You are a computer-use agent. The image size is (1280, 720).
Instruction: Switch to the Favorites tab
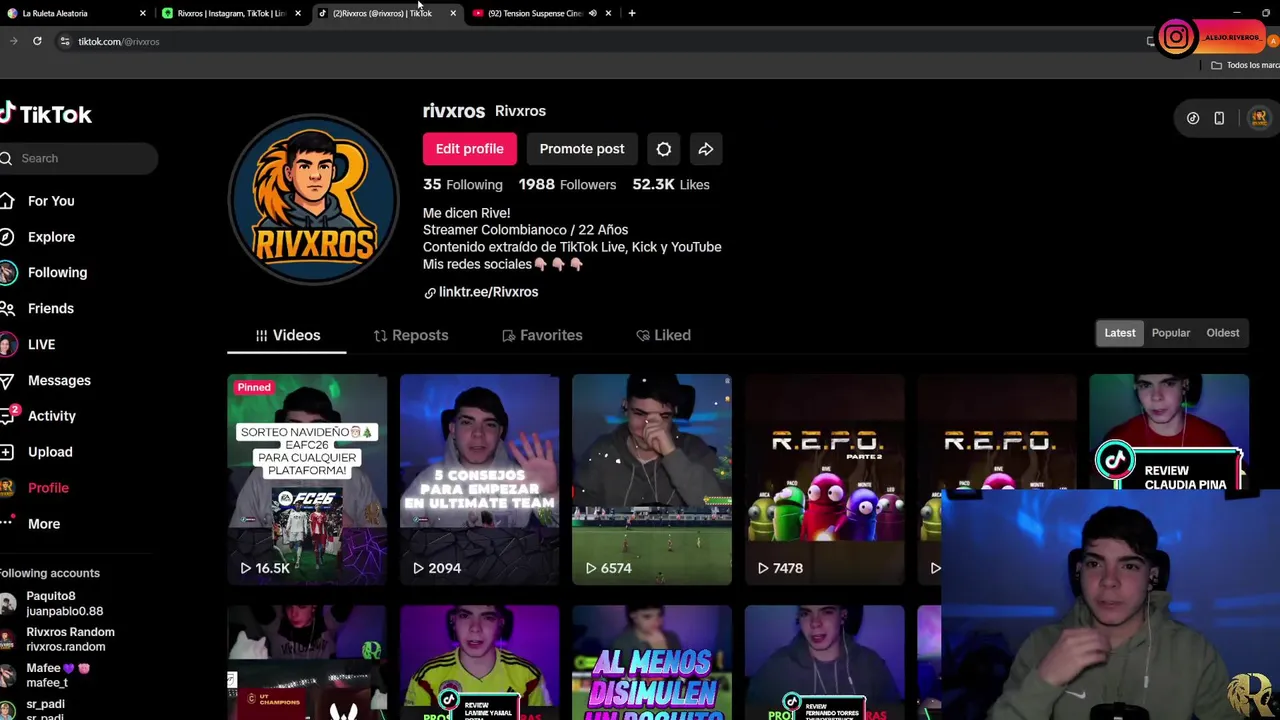(x=542, y=335)
